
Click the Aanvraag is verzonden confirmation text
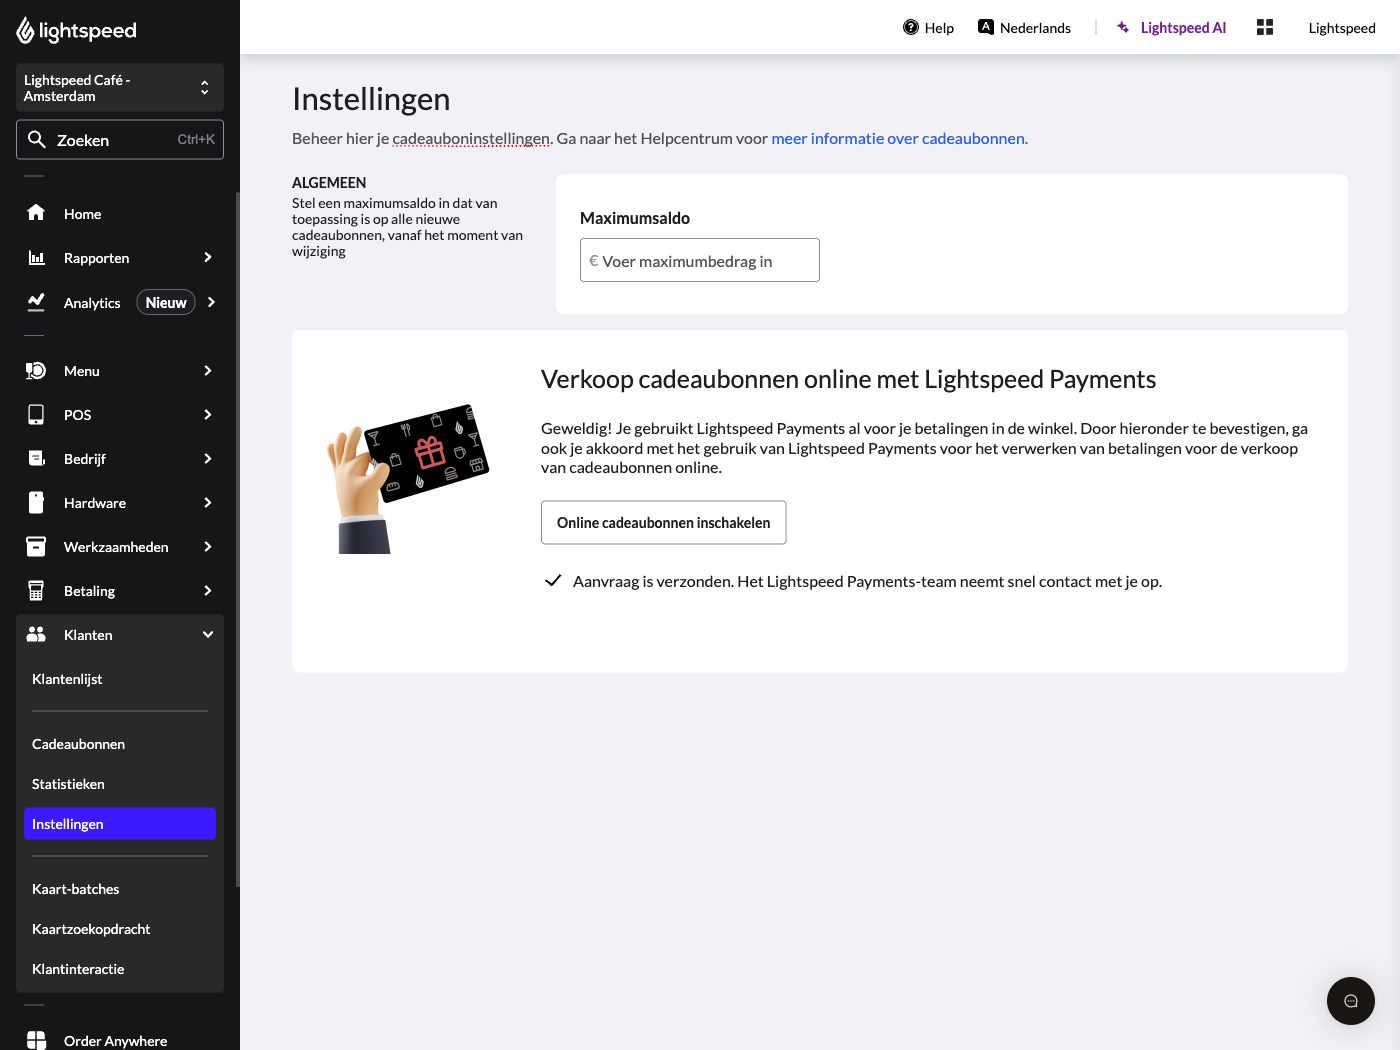pyautogui.click(x=867, y=582)
